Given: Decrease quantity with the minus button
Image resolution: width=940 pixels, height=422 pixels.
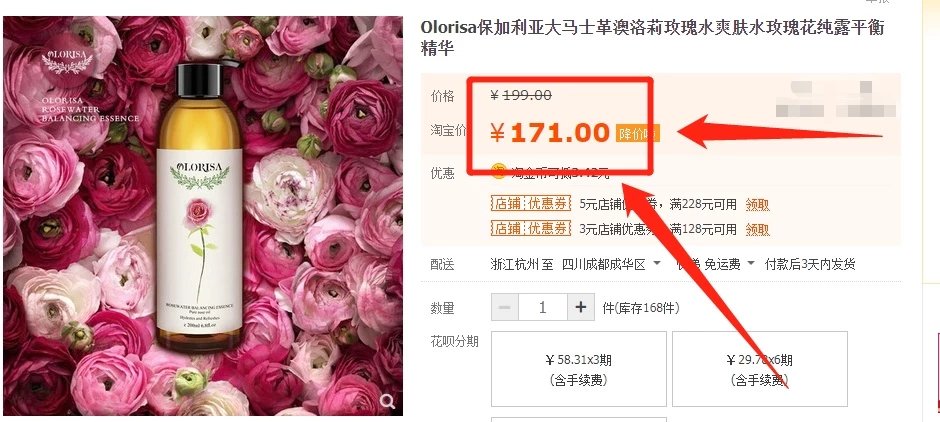Looking at the screenshot, I should (505, 307).
